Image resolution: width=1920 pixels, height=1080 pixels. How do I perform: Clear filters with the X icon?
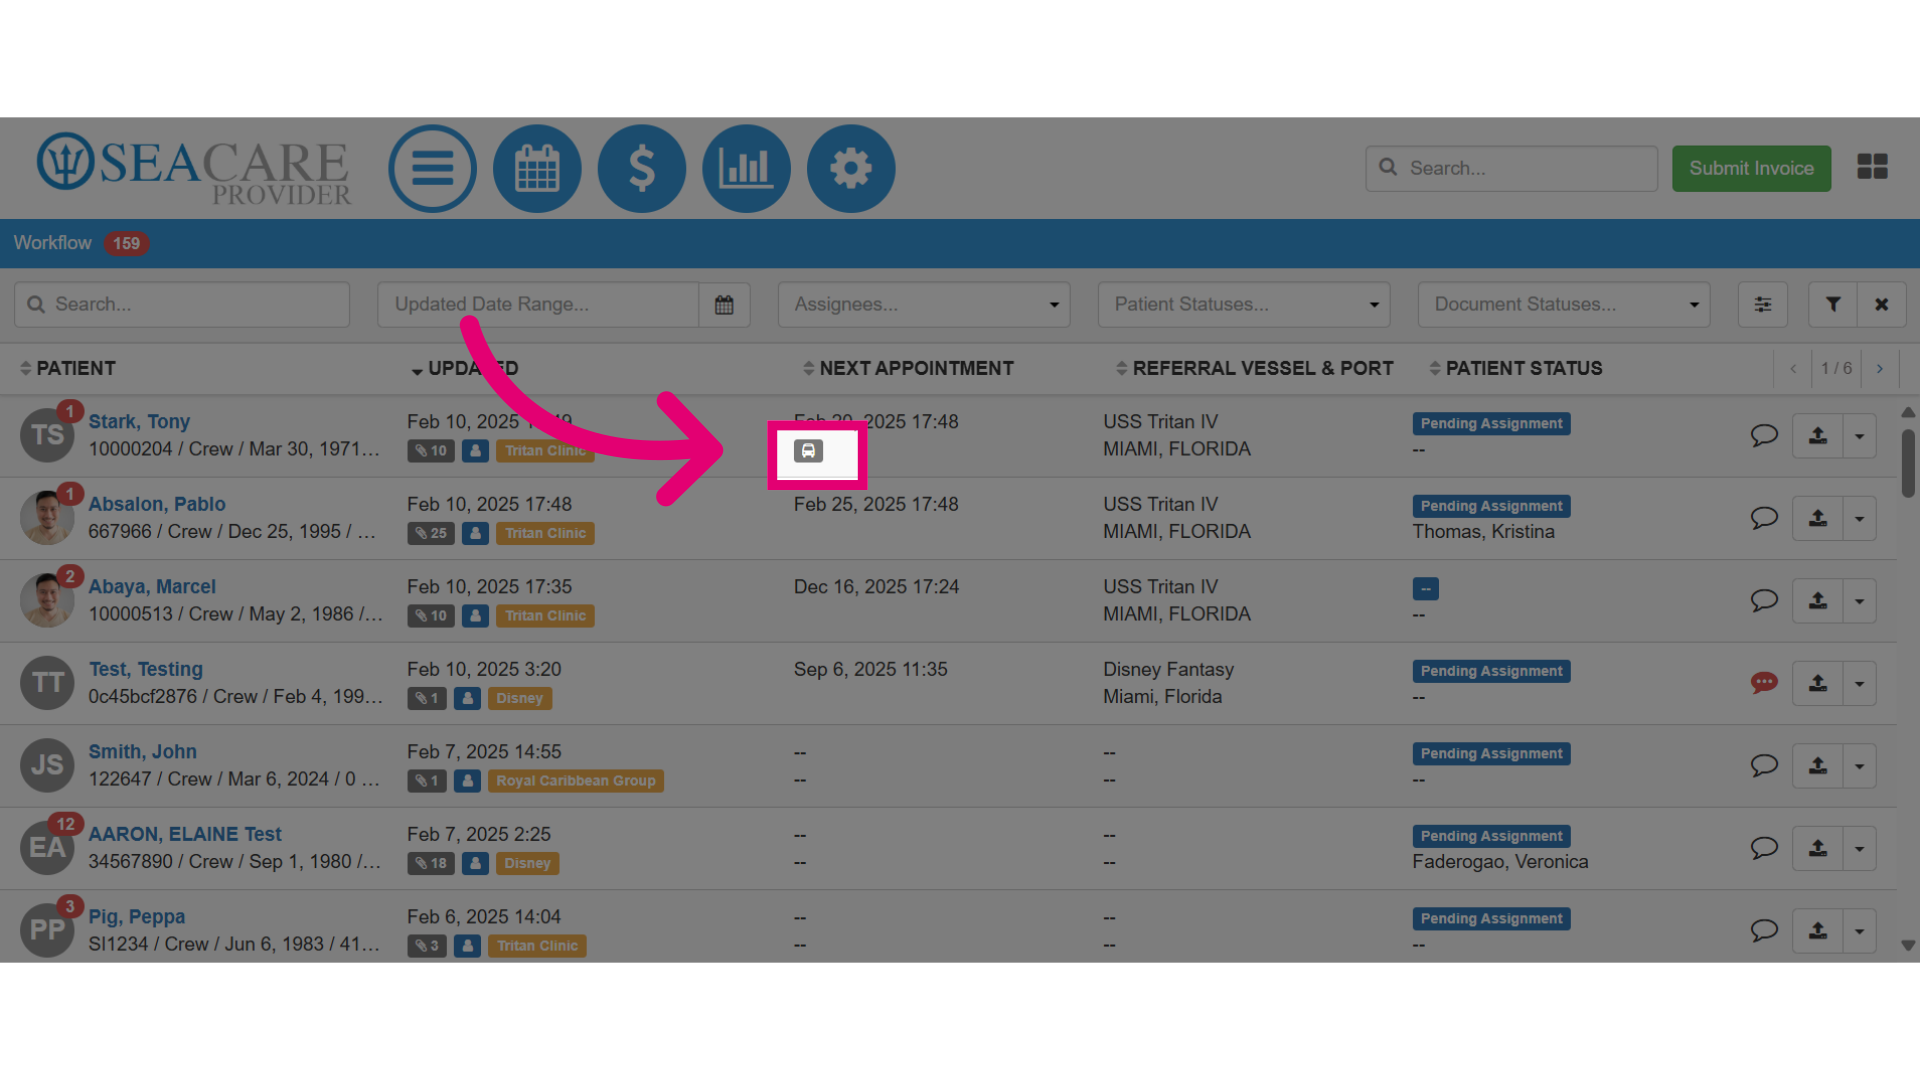[1882, 304]
